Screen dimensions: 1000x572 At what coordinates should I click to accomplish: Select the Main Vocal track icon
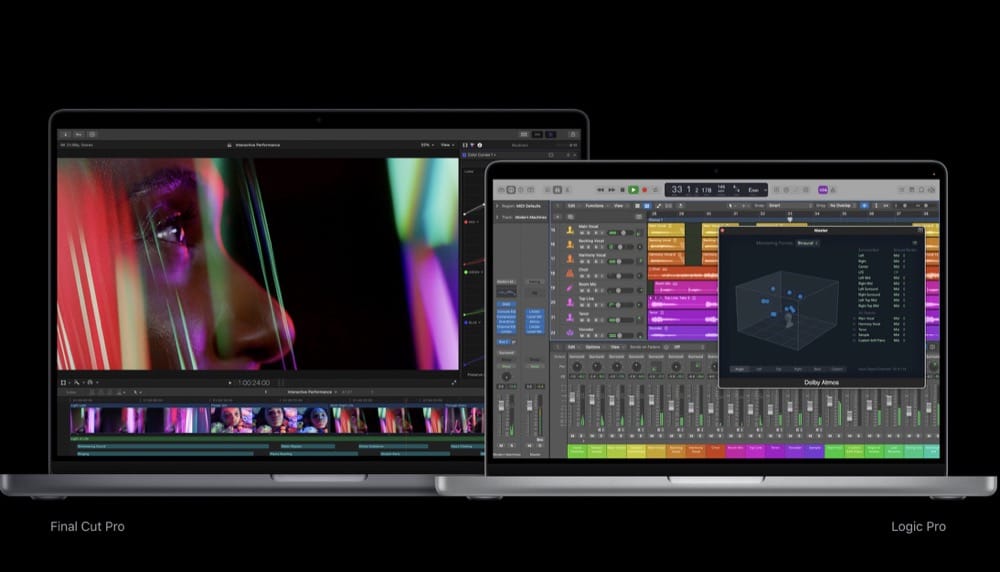pyautogui.click(x=570, y=230)
